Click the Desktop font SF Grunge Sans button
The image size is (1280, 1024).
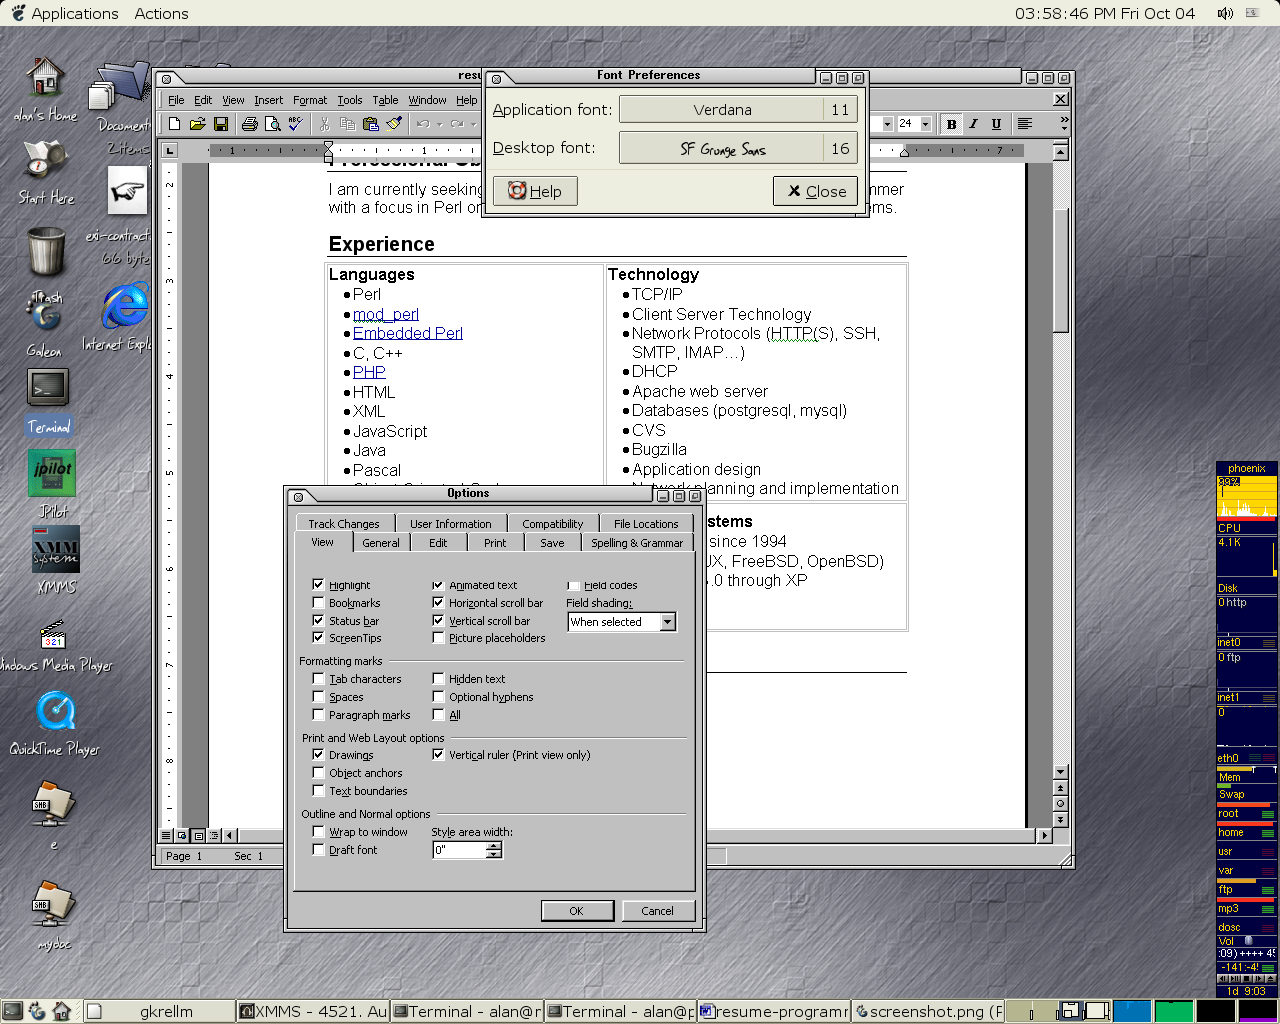tap(722, 148)
